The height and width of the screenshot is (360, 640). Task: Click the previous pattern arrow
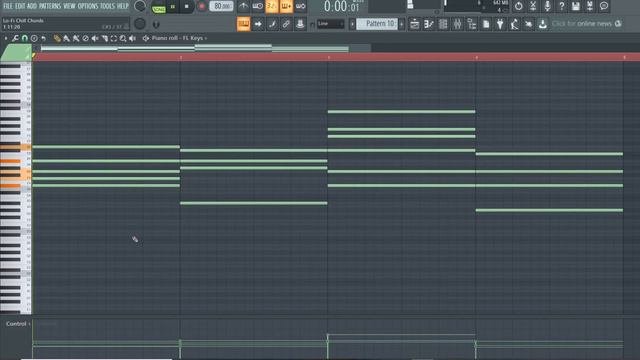tap(352, 24)
